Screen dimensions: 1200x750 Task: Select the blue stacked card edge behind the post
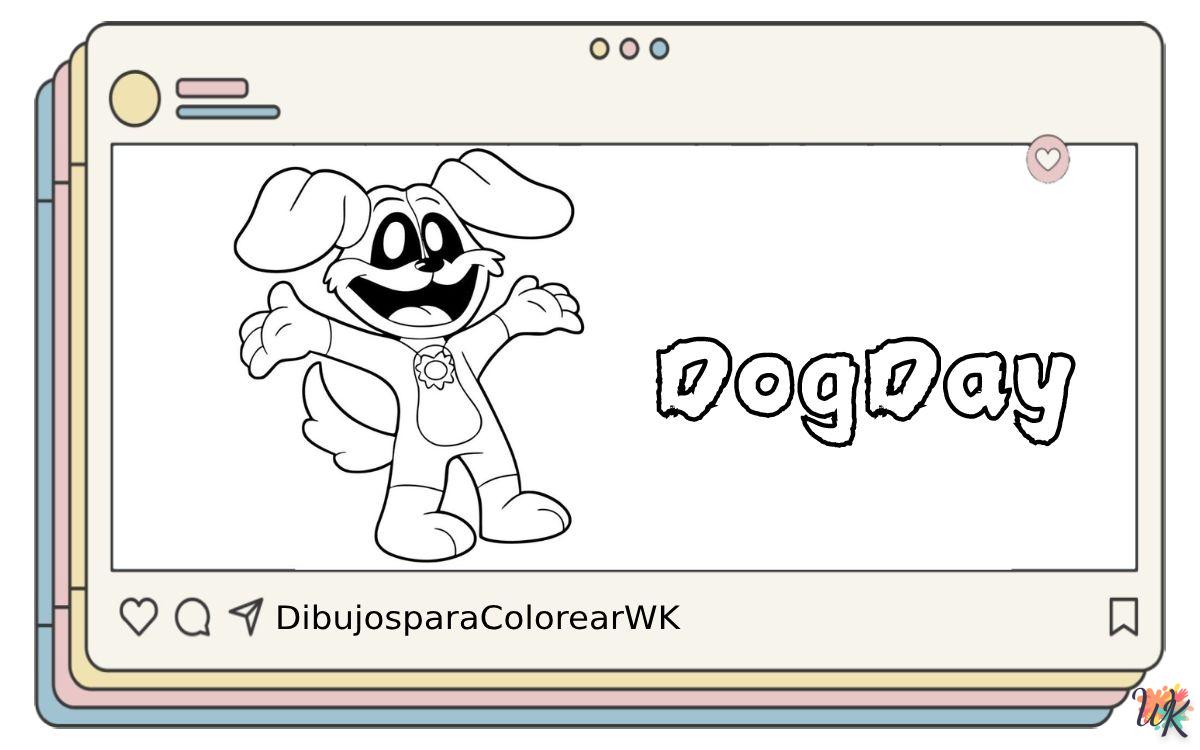pyautogui.click(x=45, y=400)
